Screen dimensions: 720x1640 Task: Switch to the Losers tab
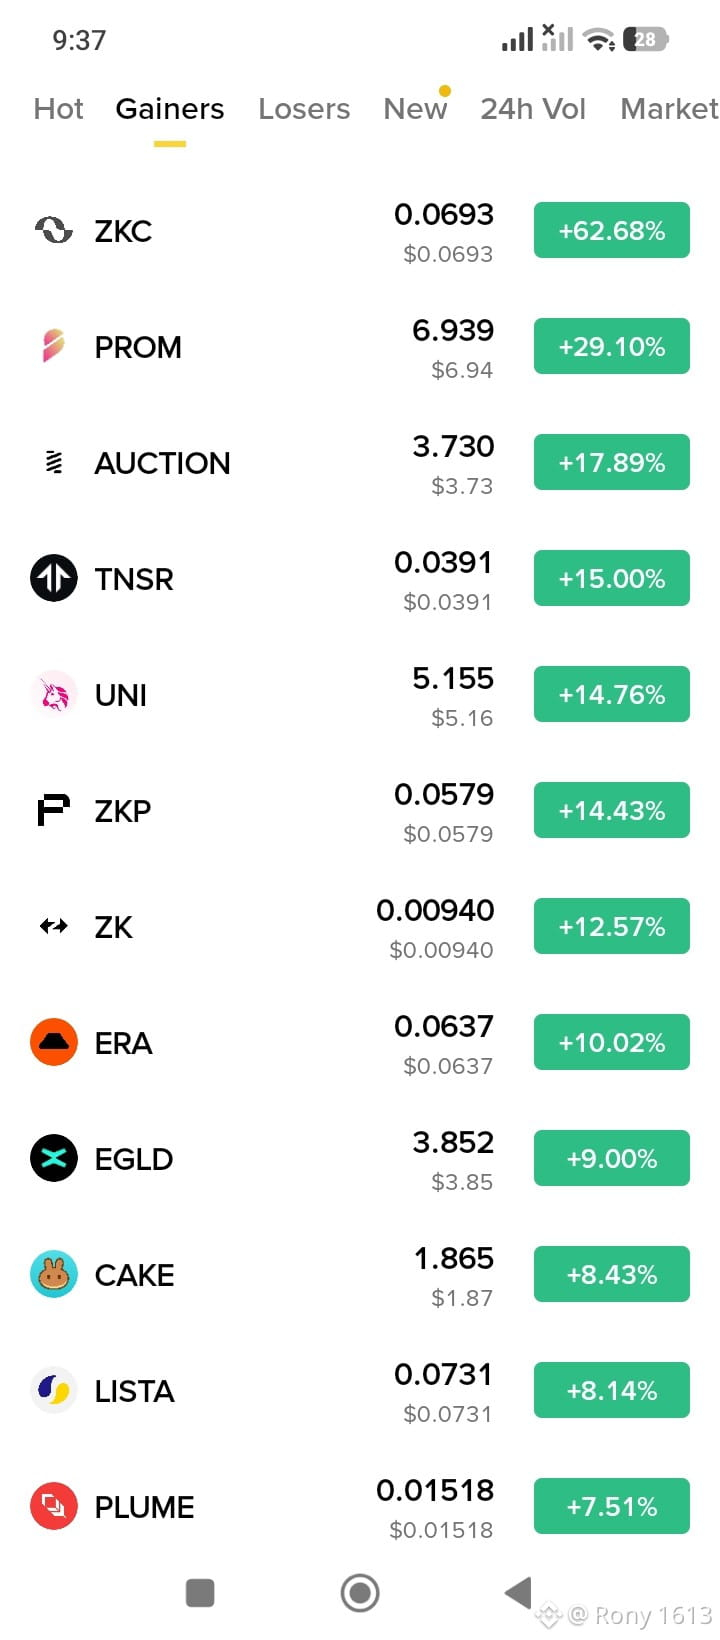pyautogui.click(x=304, y=108)
